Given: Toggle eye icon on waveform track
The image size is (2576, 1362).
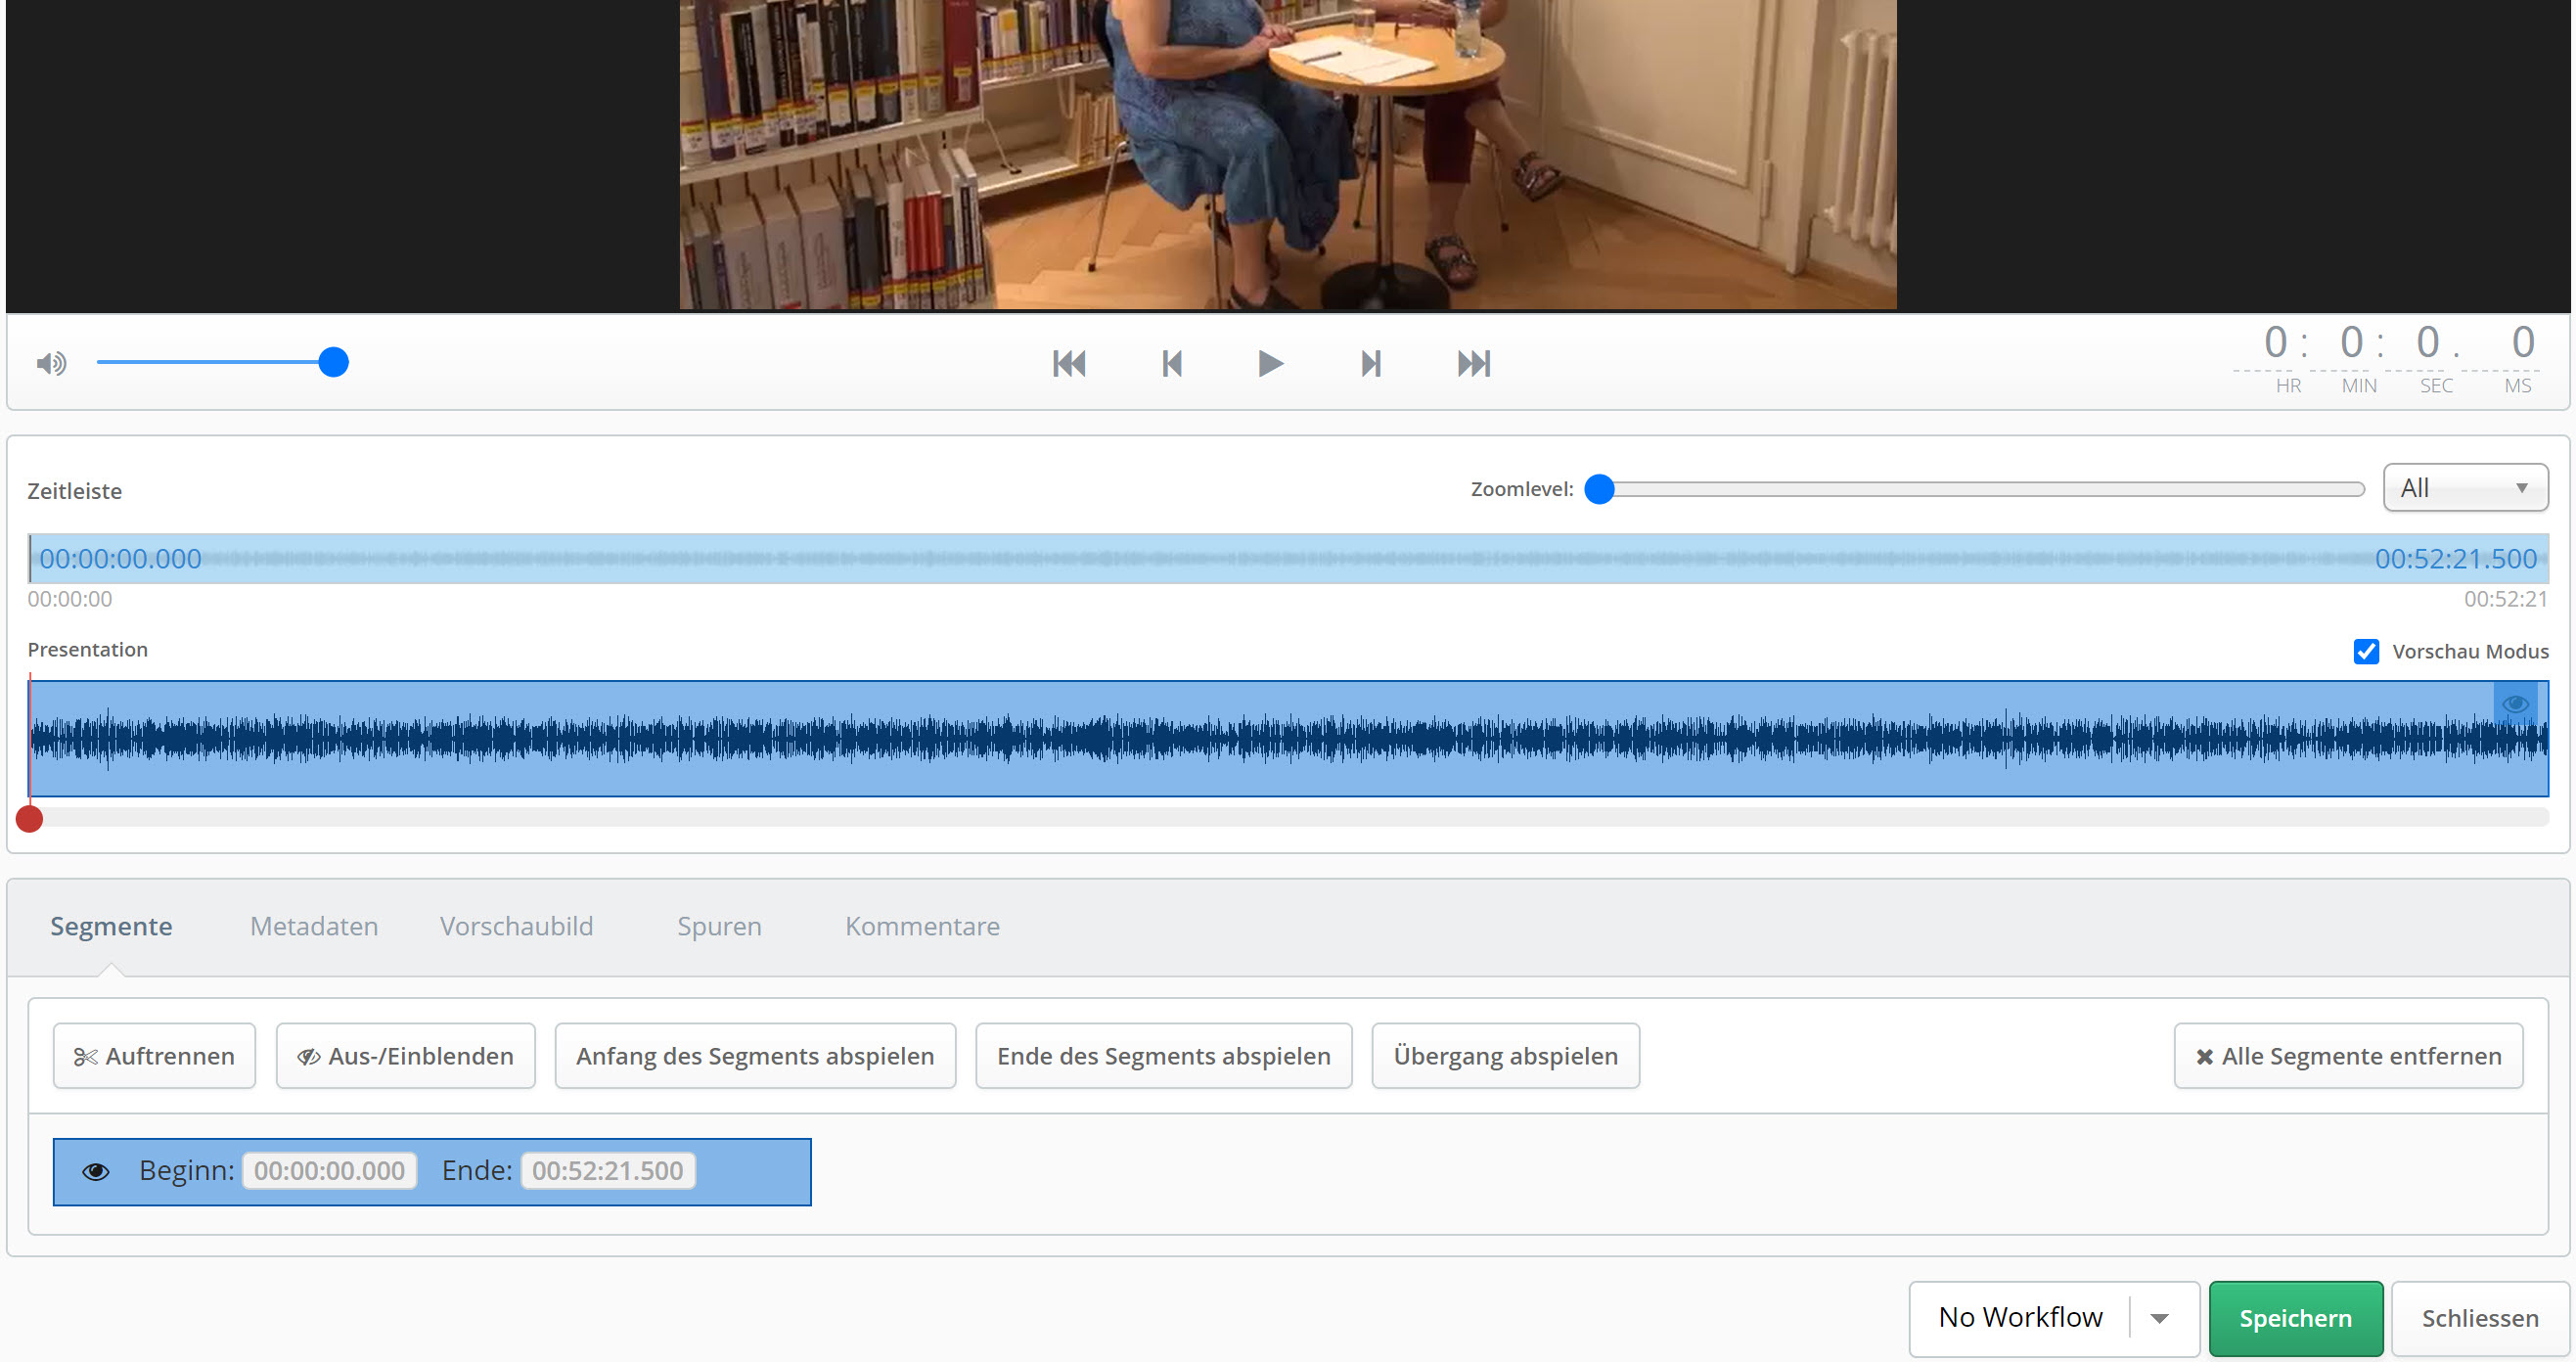Looking at the screenshot, I should pos(2515,704).
